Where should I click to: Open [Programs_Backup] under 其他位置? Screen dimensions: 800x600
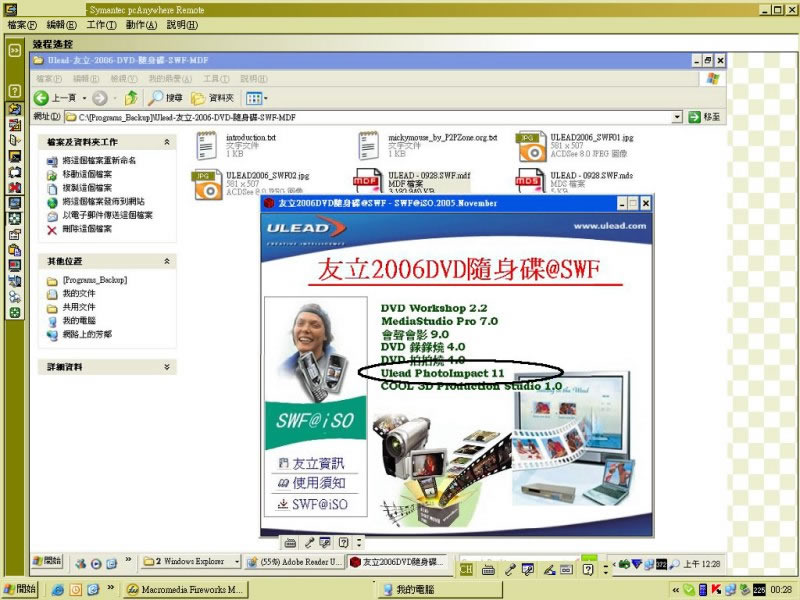tap(95, 280)
